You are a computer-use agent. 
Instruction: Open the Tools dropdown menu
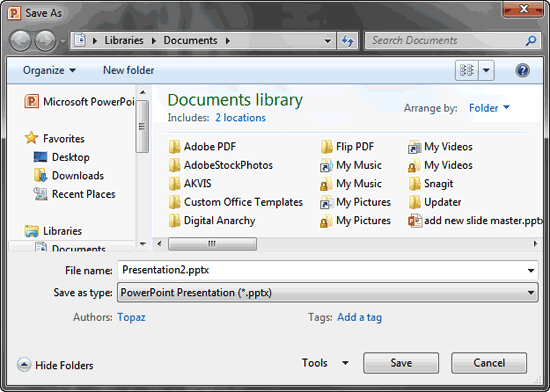coord(325,363)
